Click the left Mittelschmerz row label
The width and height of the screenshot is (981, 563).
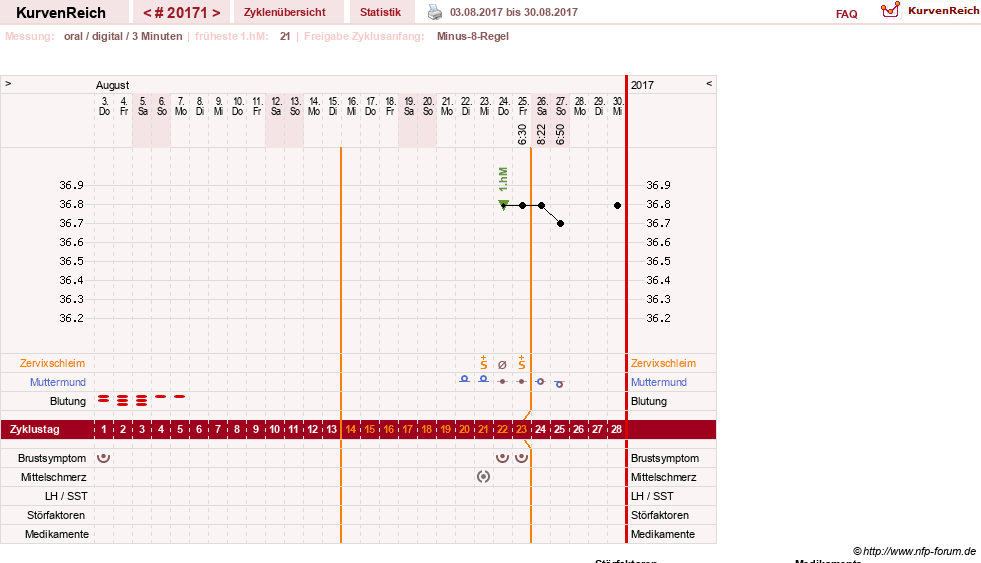coord(53,477)
